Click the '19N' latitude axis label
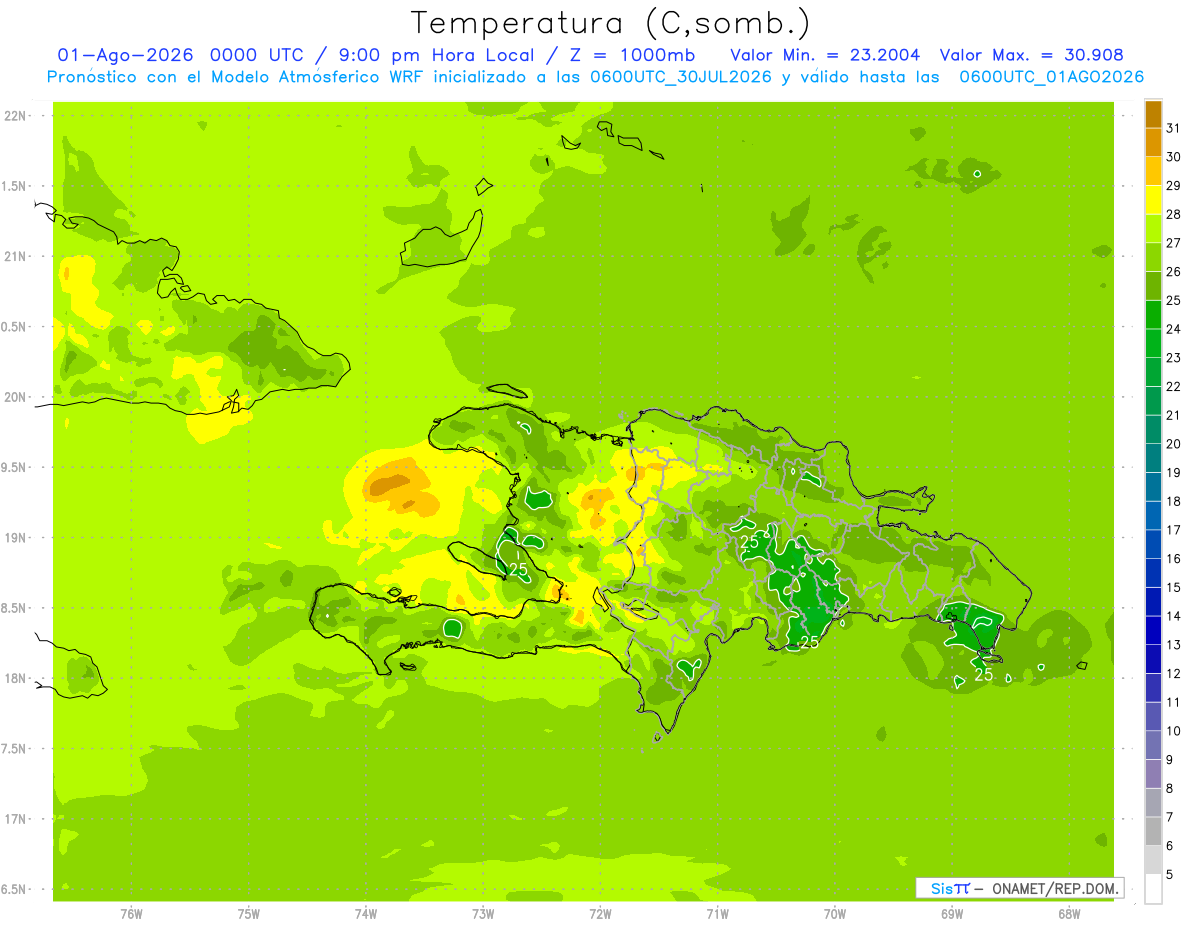The width and height of the screenshot is (1200, 927). pyautogui.click(x=15, y=538)
